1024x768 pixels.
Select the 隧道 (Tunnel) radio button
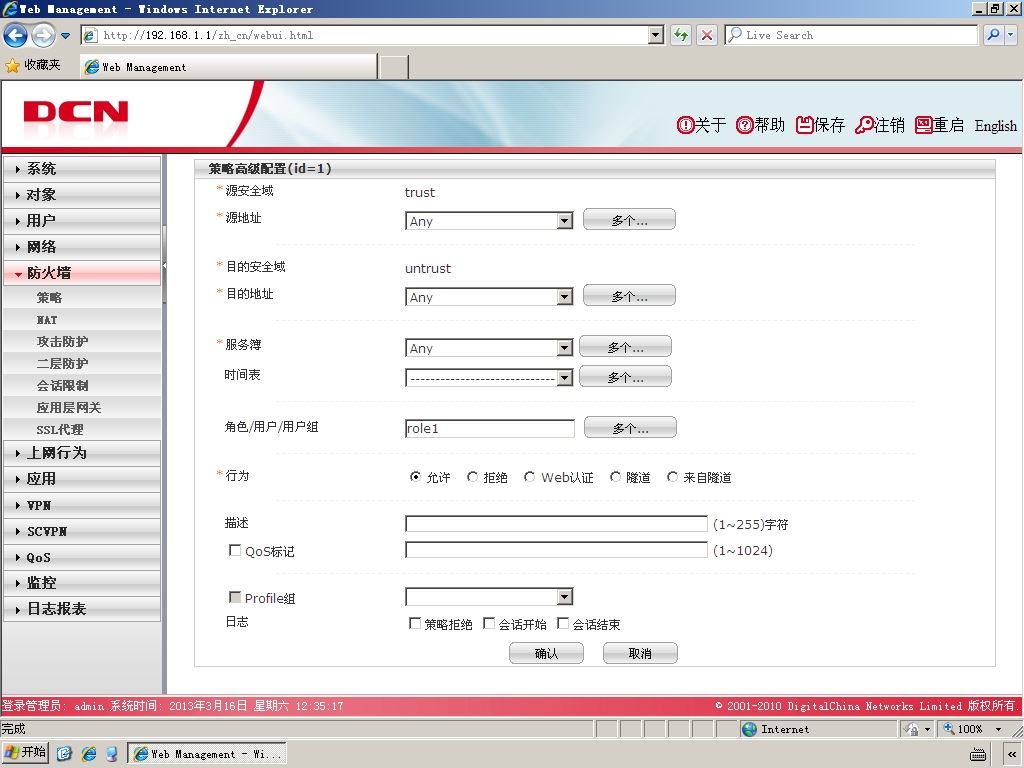(615, 477)
